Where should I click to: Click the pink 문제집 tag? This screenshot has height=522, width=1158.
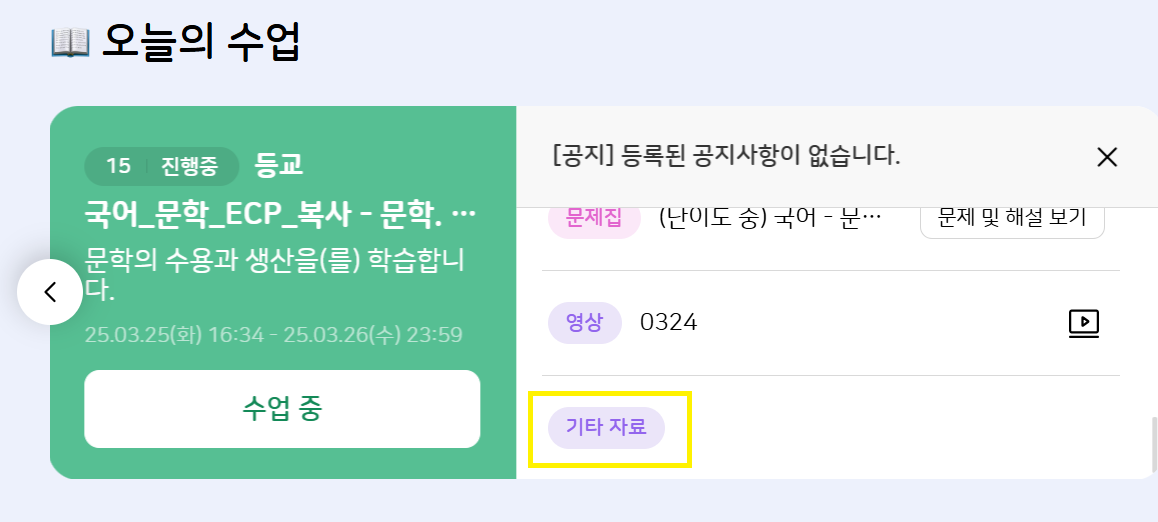click(x=594, y=217)
